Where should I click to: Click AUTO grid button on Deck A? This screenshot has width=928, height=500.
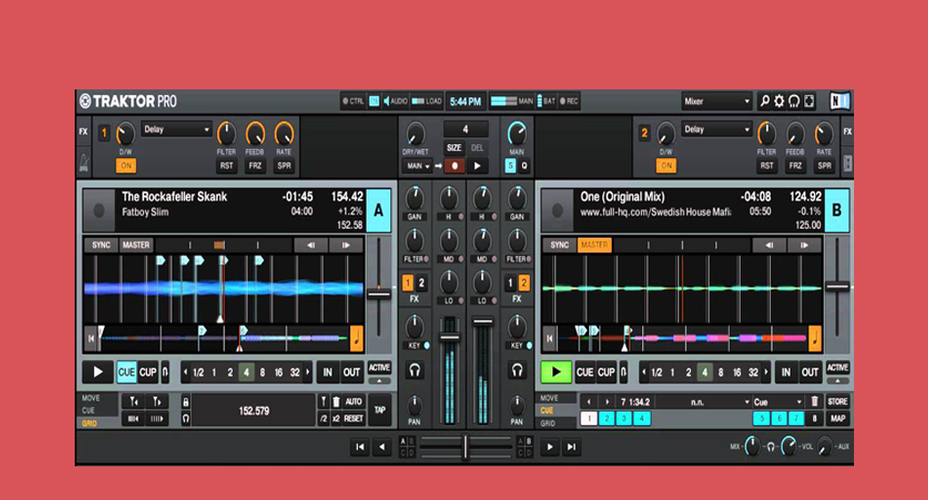pyautogui.click(x=353, y=402)
